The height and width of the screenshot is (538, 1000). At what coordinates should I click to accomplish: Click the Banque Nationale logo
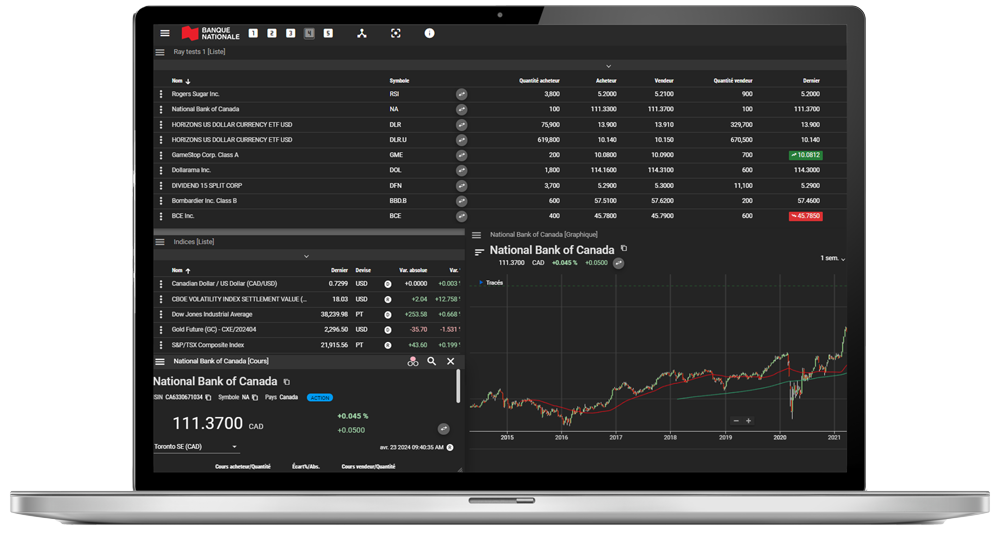(x=210, y=33)
